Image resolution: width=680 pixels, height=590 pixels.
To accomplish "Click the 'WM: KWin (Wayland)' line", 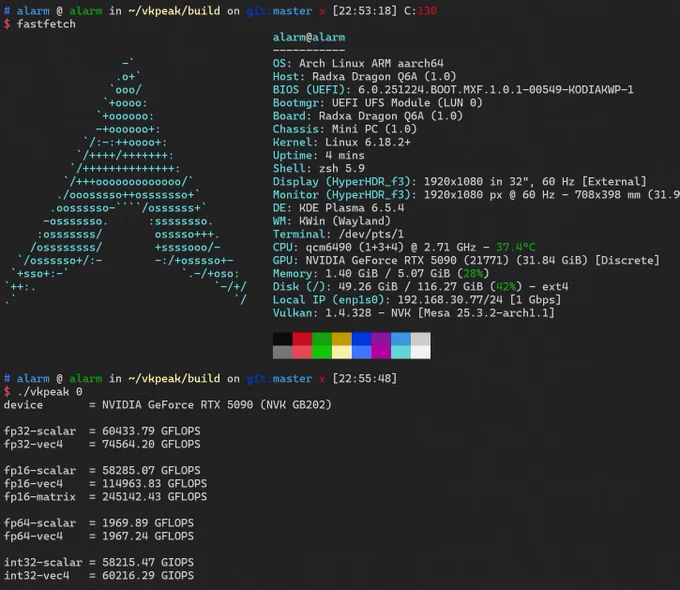I will (x=332, y=221).
